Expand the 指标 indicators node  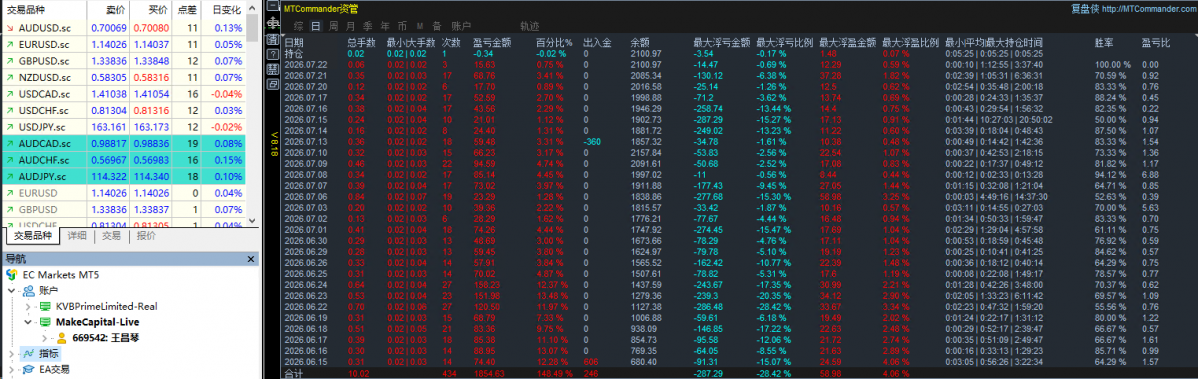11,354
